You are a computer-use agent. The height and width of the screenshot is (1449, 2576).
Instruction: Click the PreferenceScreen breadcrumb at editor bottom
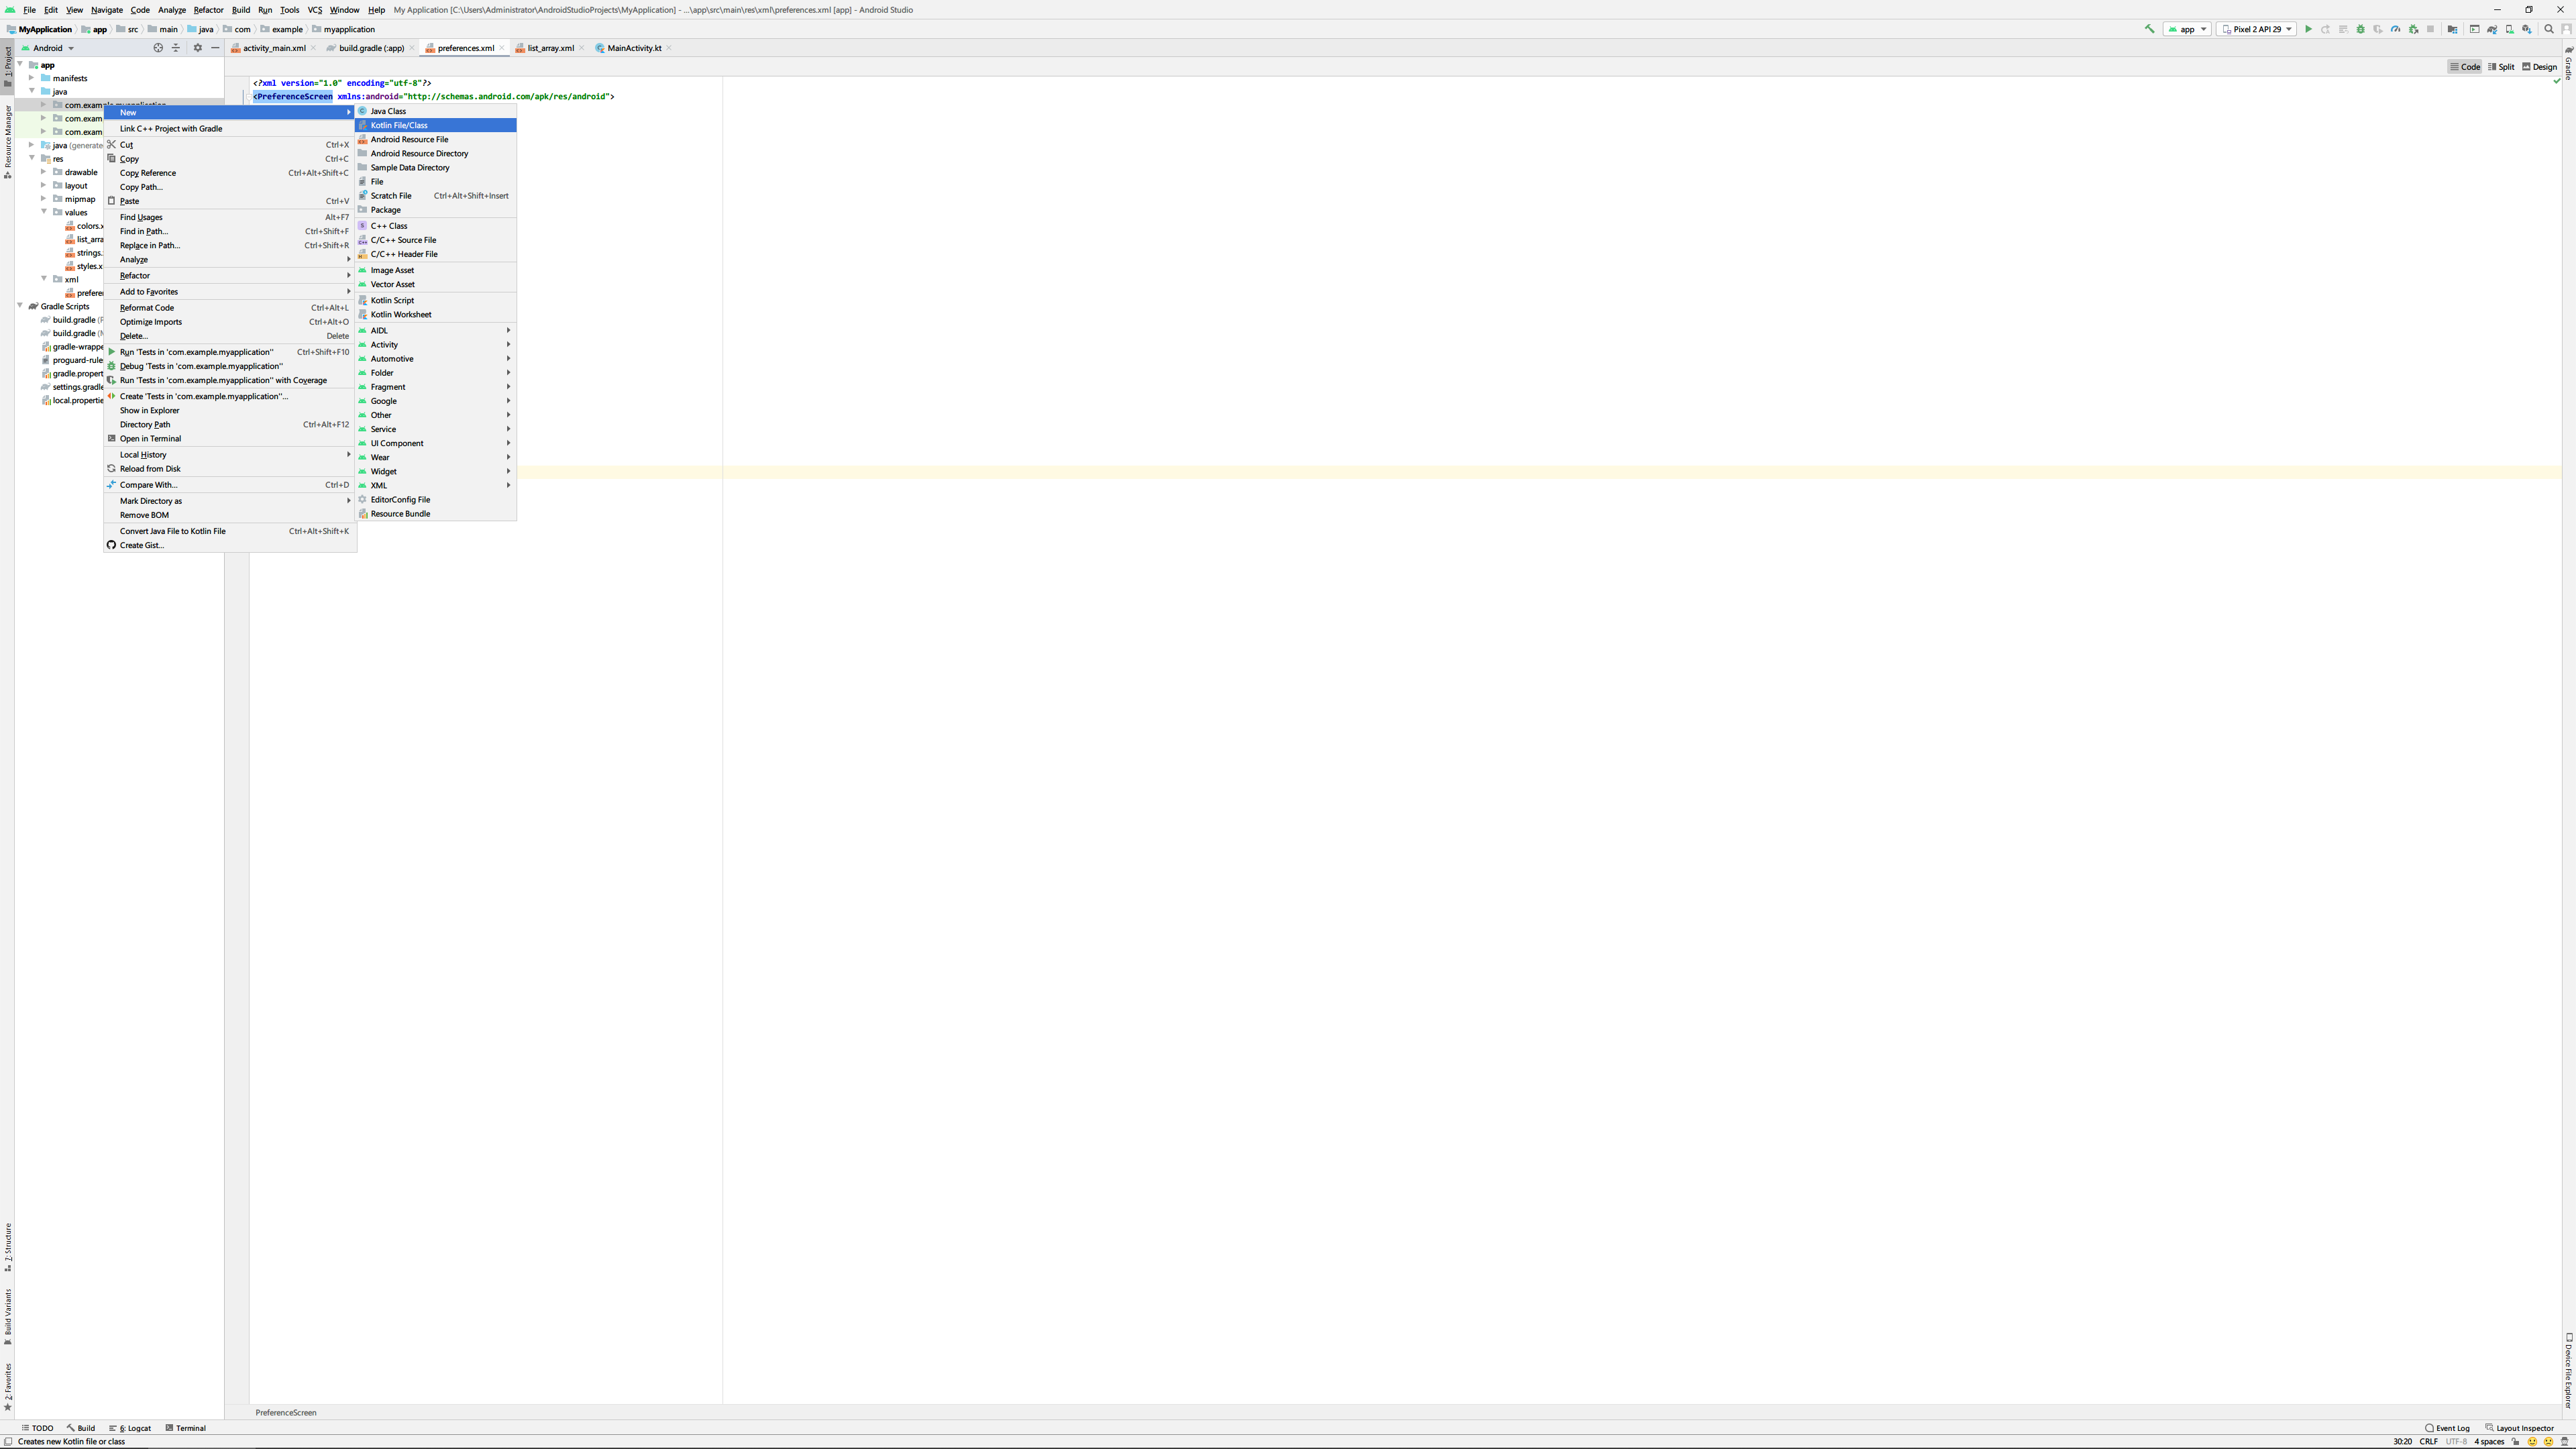click(286, 1412)
